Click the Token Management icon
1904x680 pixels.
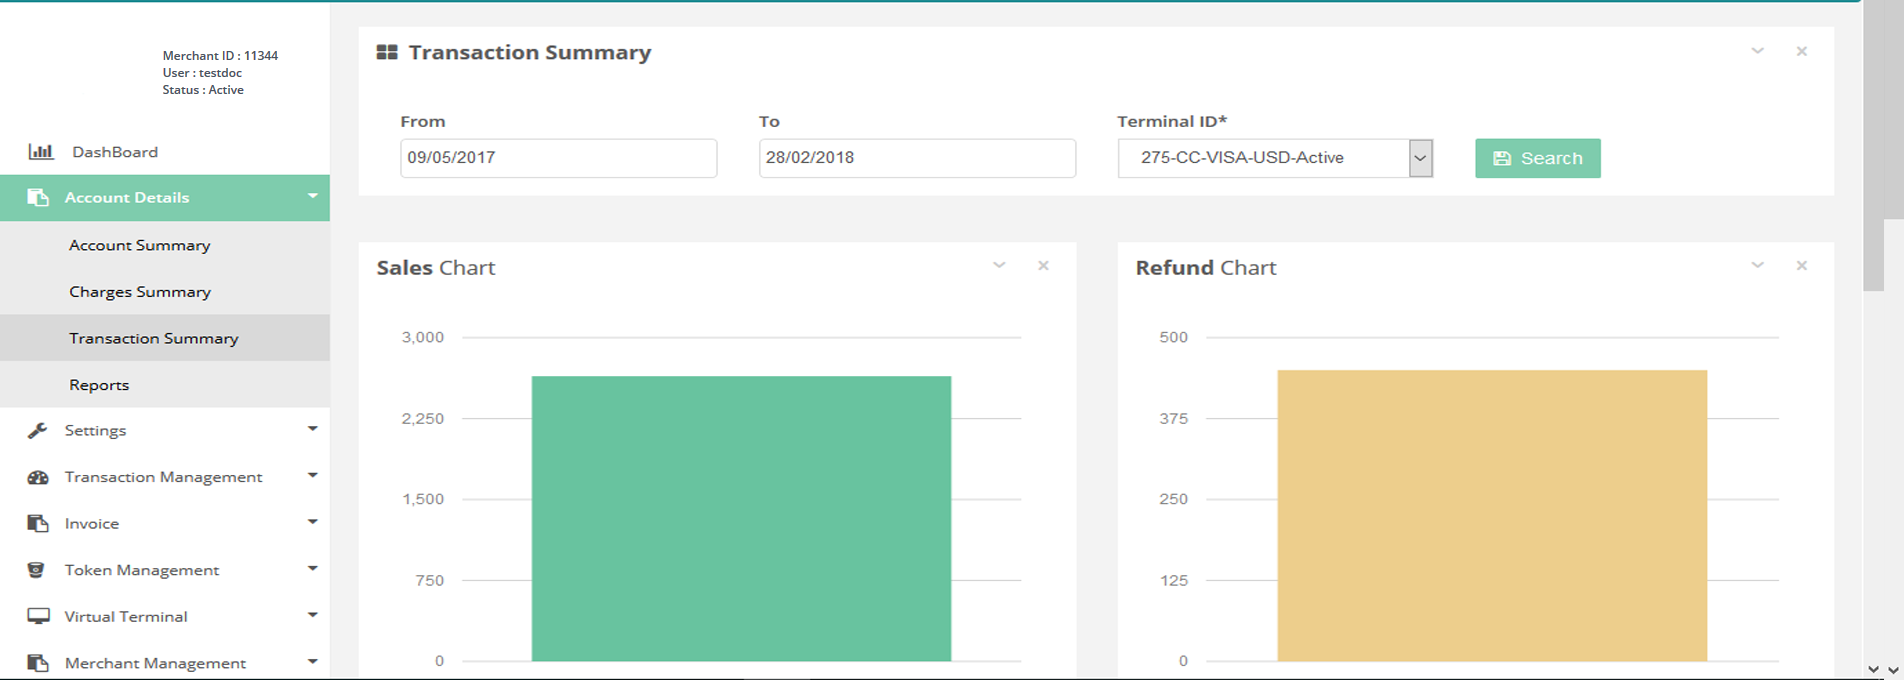tap(36, 570)
